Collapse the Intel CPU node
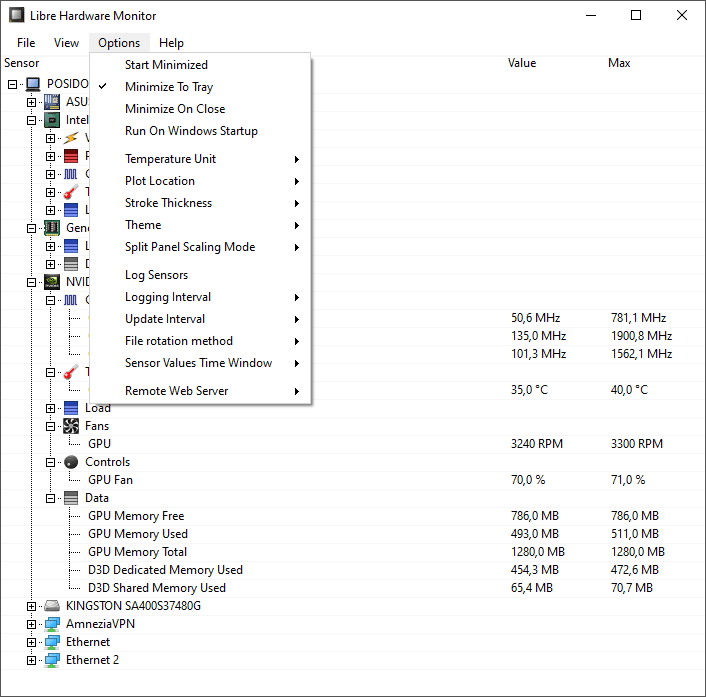This screenshot has width=706, height=697. (x=32, y=120)
